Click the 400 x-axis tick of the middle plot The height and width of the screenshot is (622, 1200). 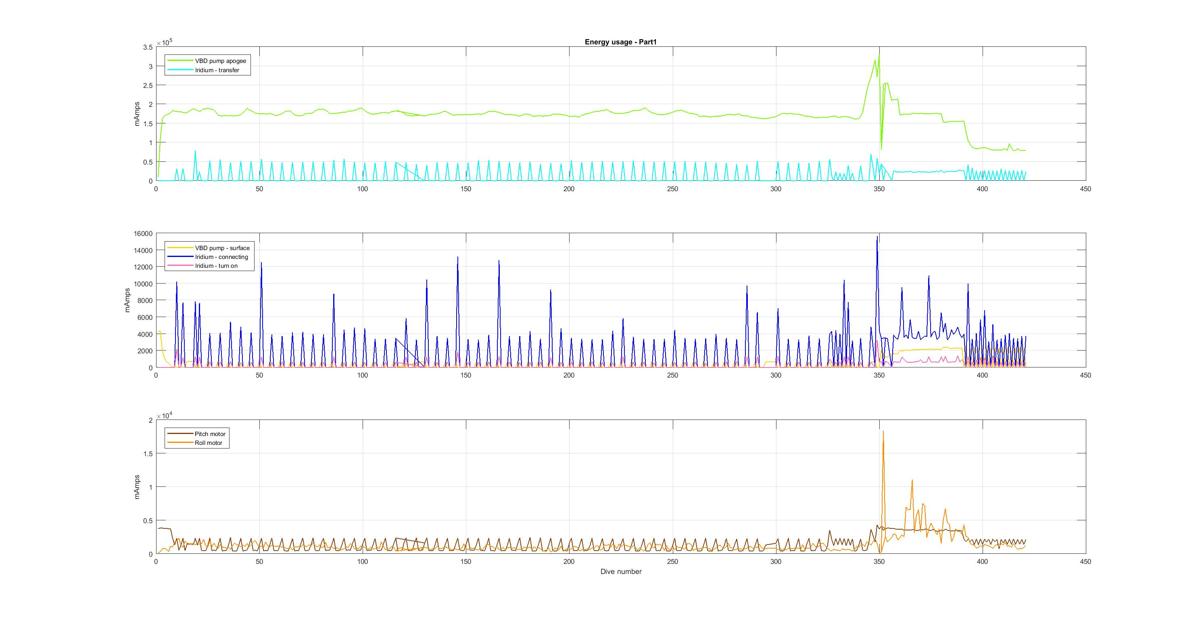(x=982, y=375)
